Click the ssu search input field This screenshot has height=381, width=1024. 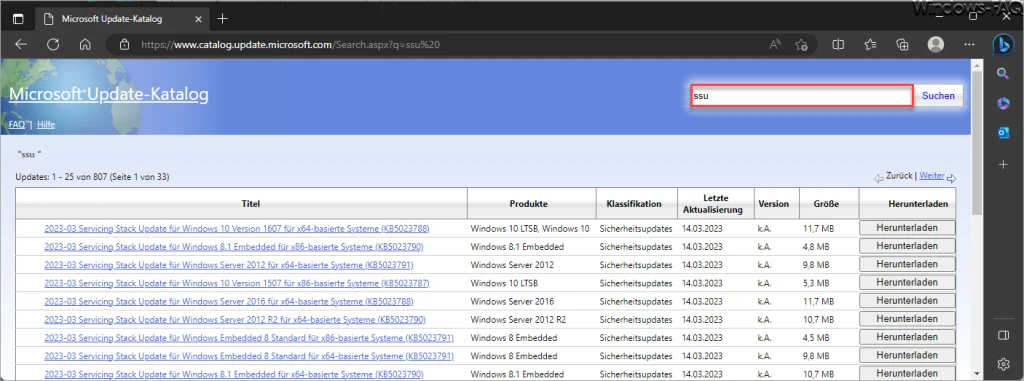(801, 96)
